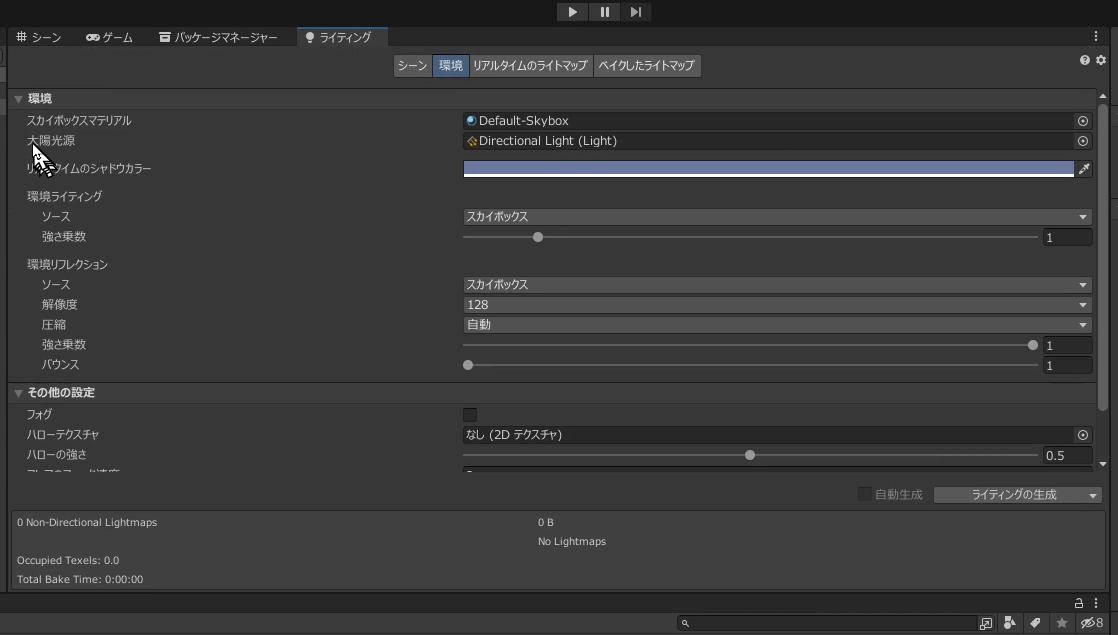1118x635 pixels.
Task: Advance one frame with the Step button
Action: point(636,12)
